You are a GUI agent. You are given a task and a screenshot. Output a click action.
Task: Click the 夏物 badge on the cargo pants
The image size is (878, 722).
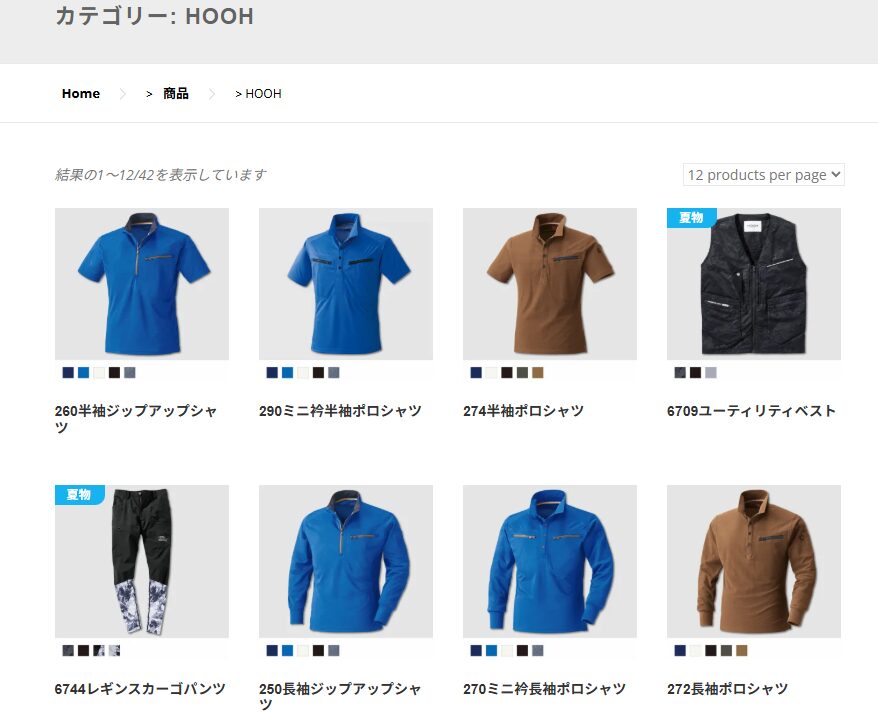(x=79, y=495)
